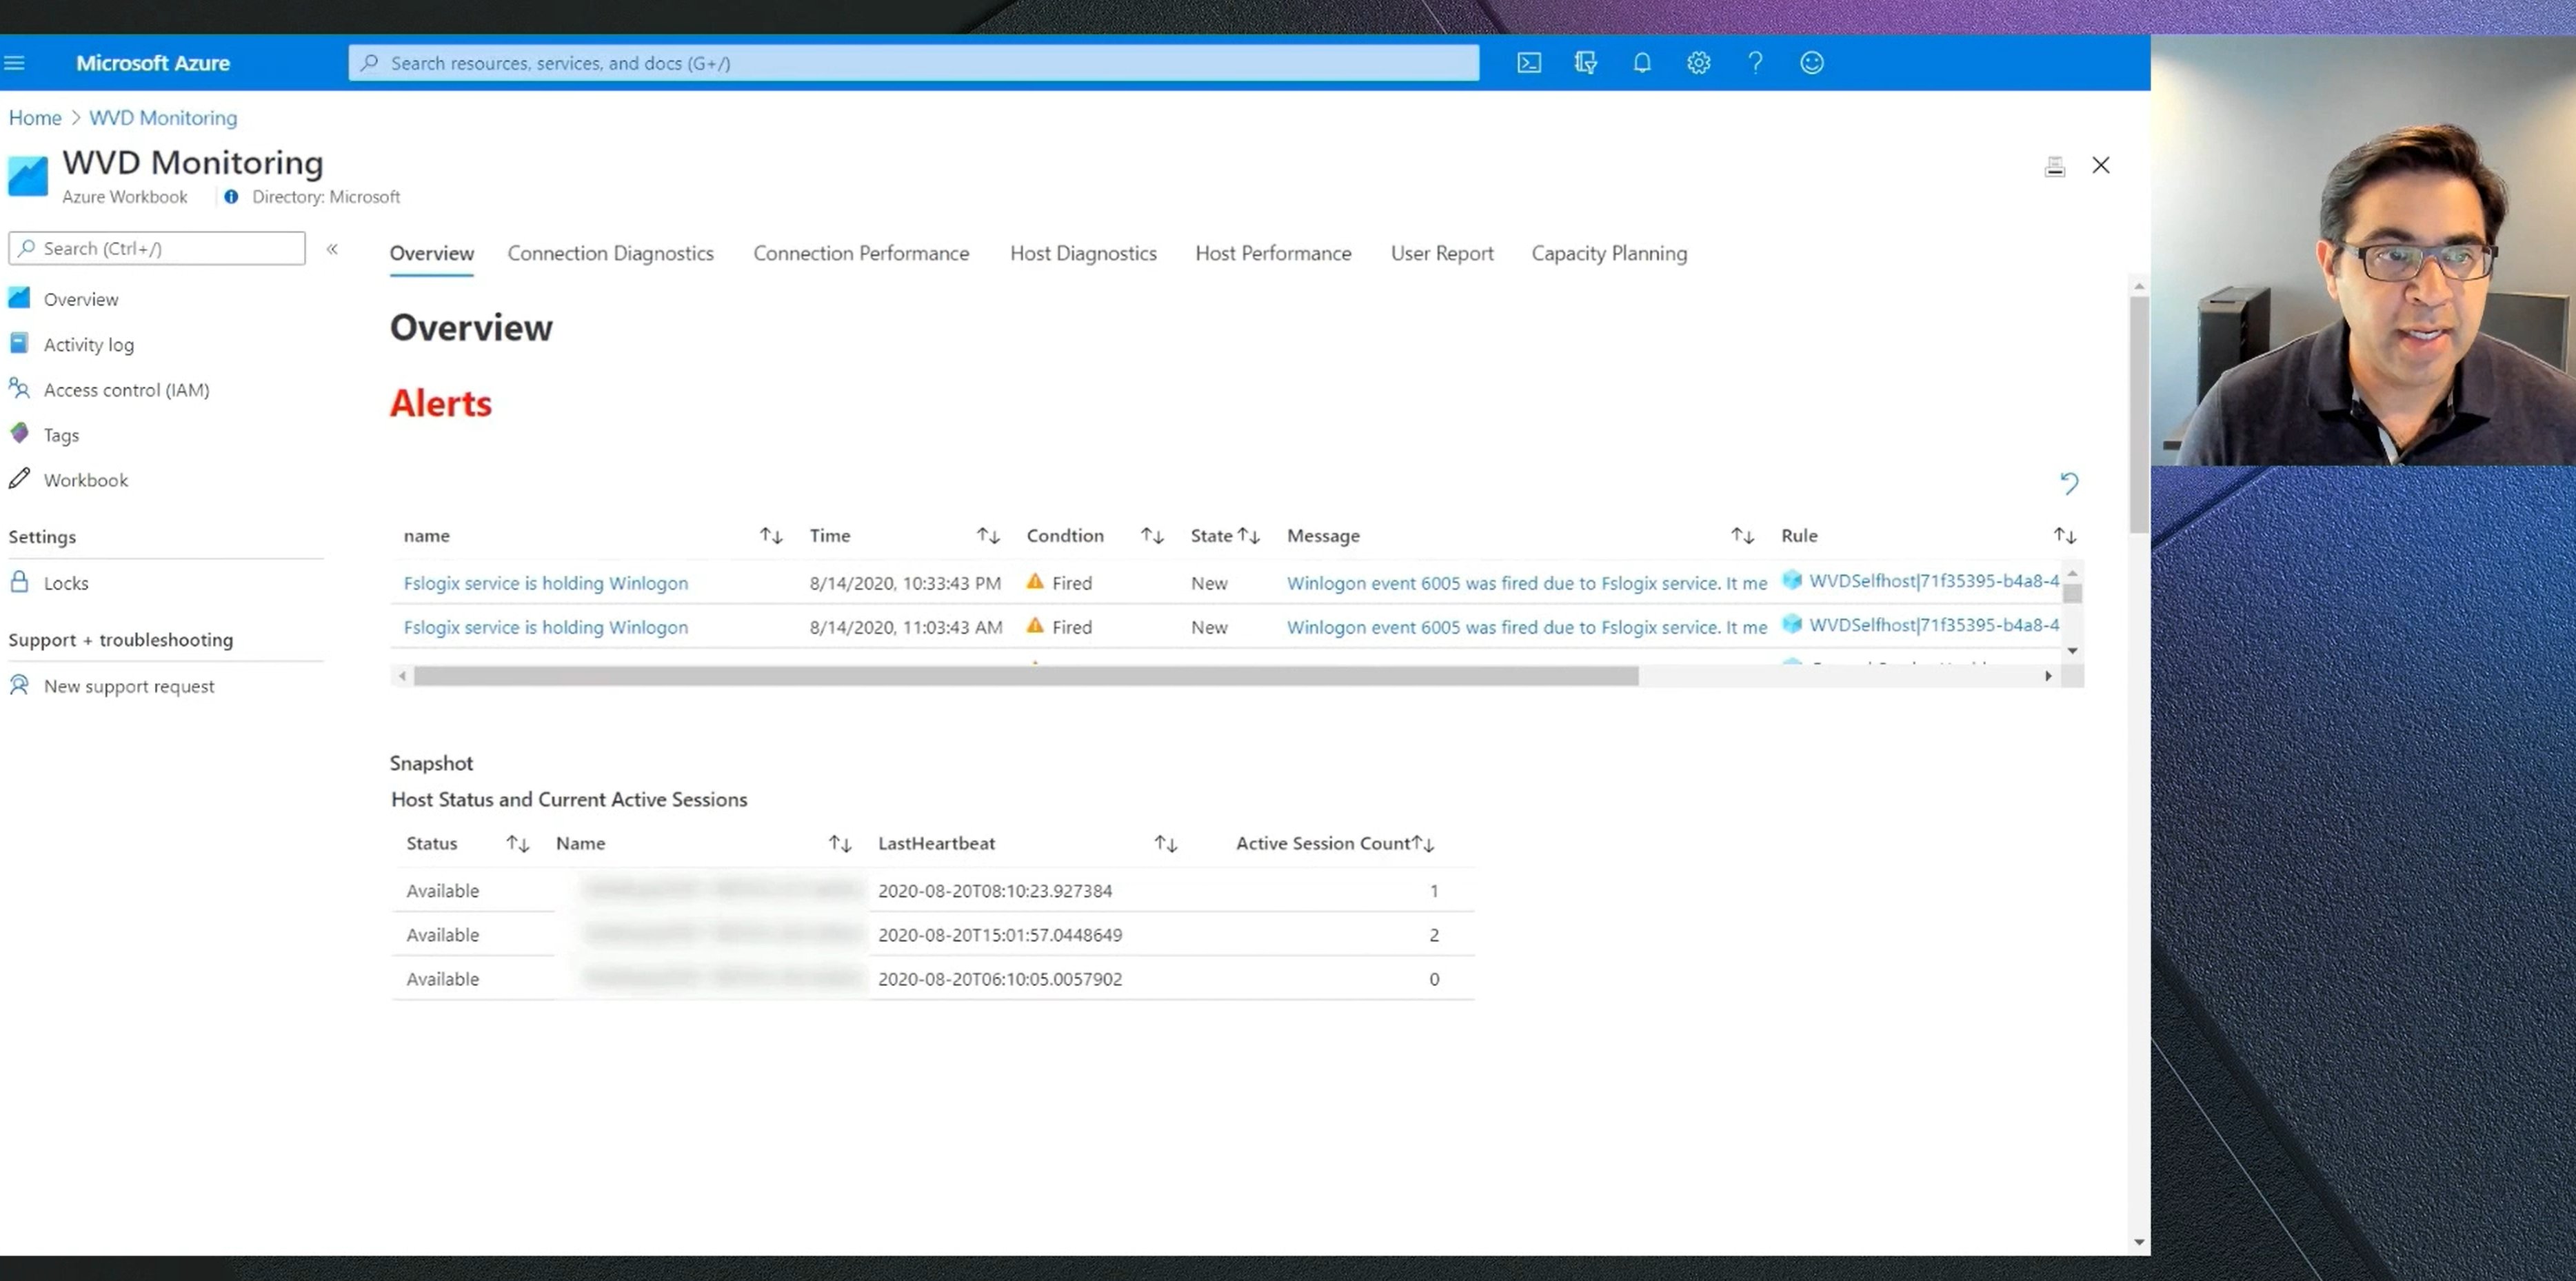Screen dimensions: 2576x1281
Task: Open Activity log in the sidebar
Action: (x=88, y=344)
